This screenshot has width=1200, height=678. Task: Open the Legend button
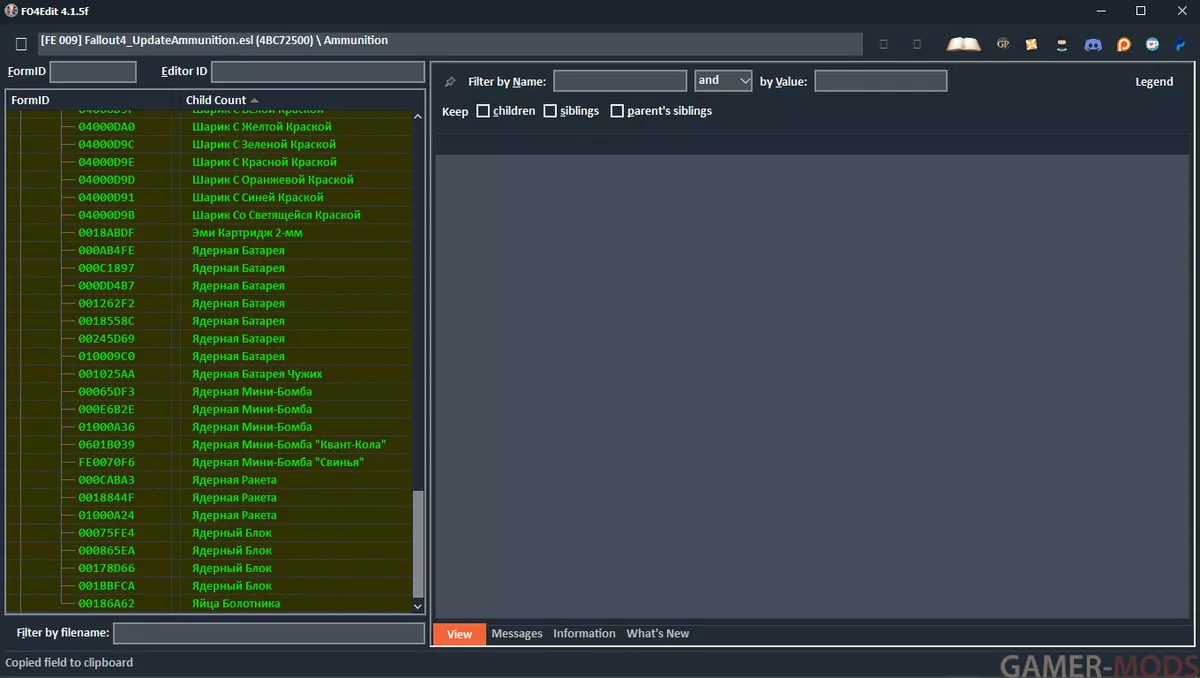[x=1154, y=82]
